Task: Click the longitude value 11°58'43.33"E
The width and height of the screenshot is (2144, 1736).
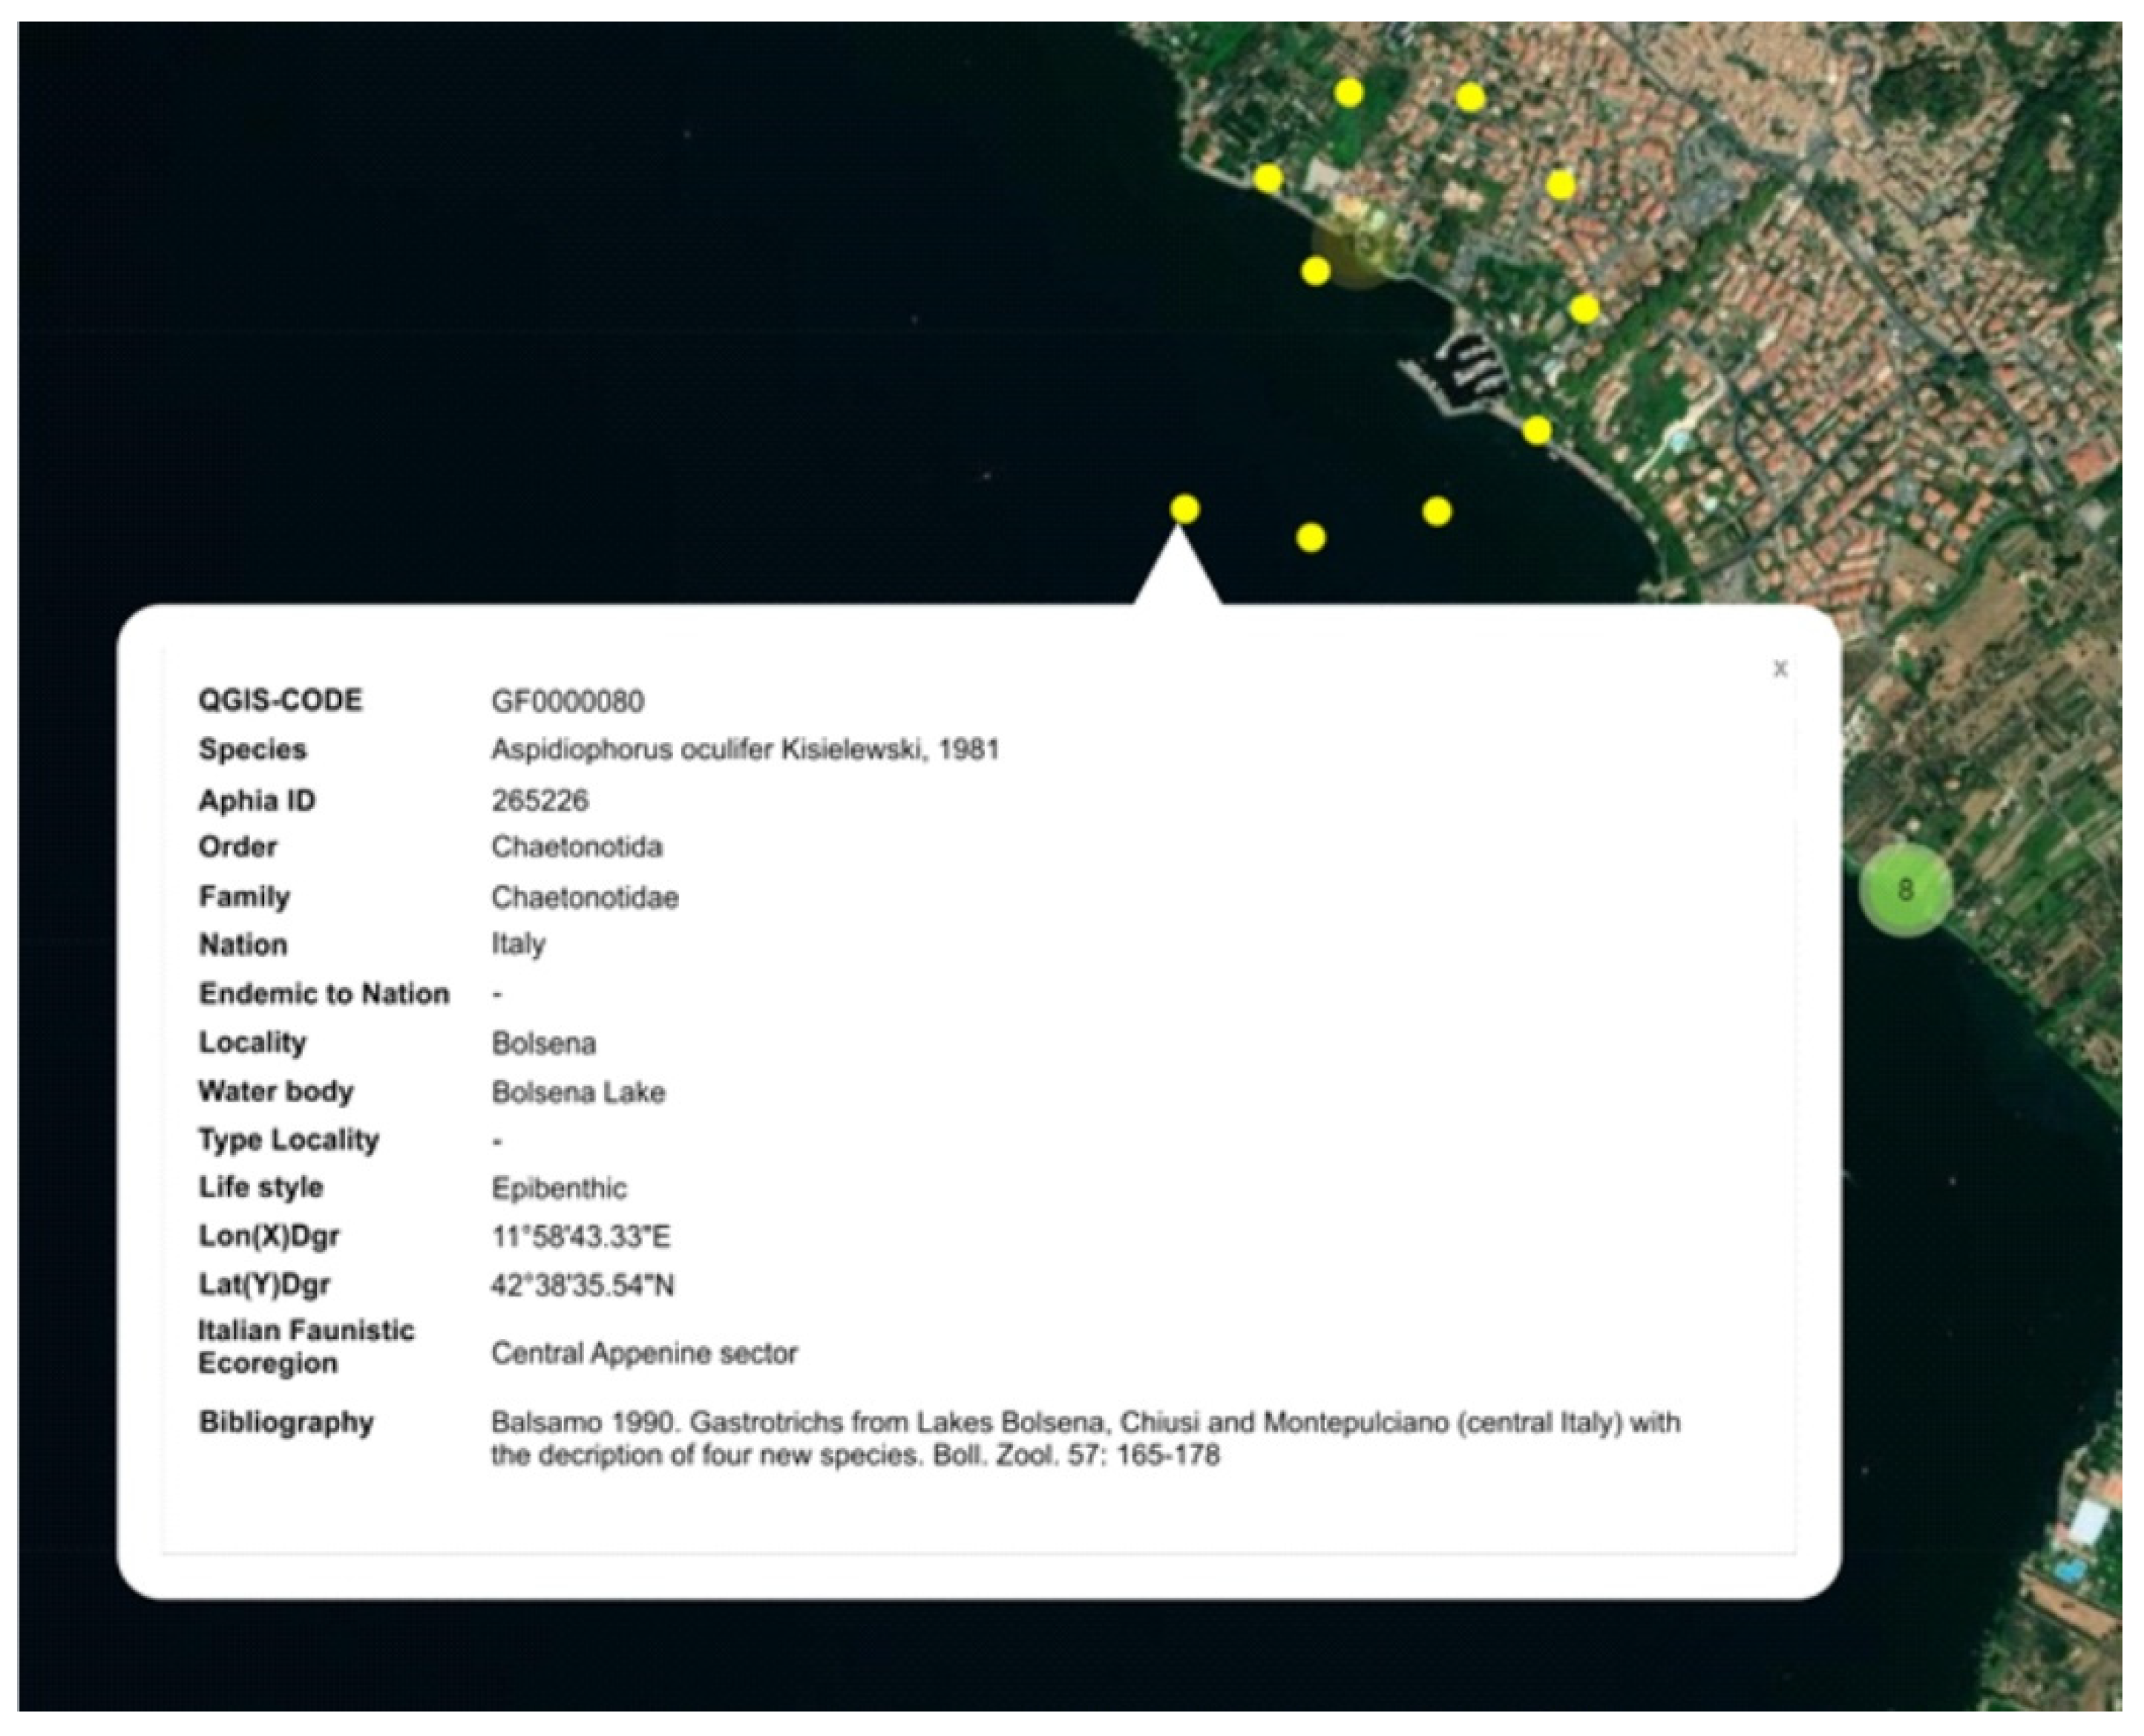Action: [580, 1237]
